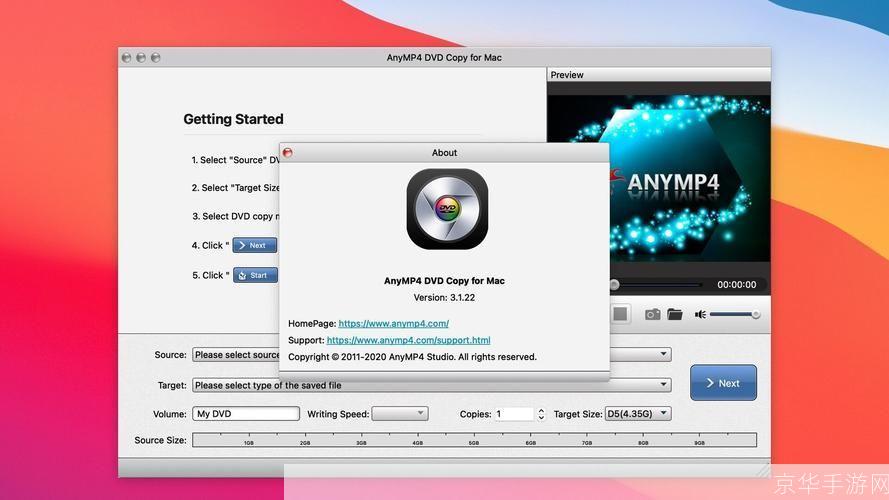This screenshot has height=500, width=889.
Task: Close the About dialog
Action: point(287,152)
